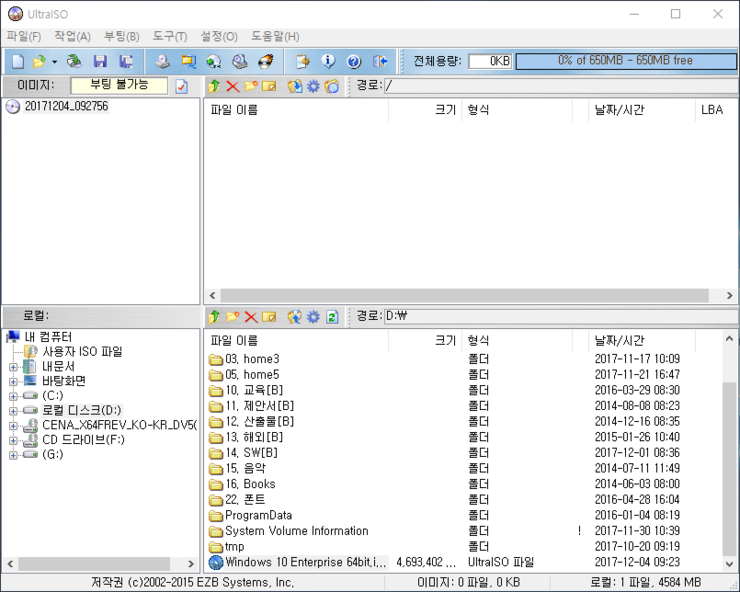Expand the CD 드라이브(F:) node

click(x=13, y=440)
